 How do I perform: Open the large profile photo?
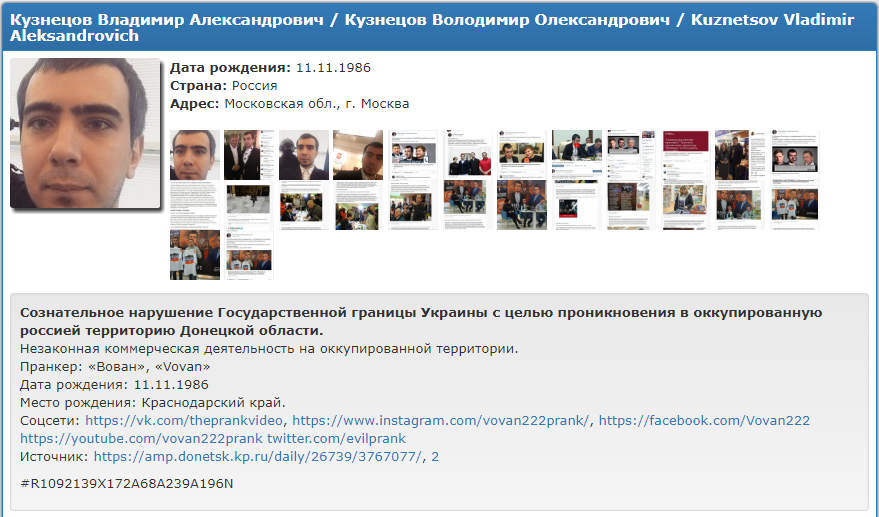pos(85,133)
